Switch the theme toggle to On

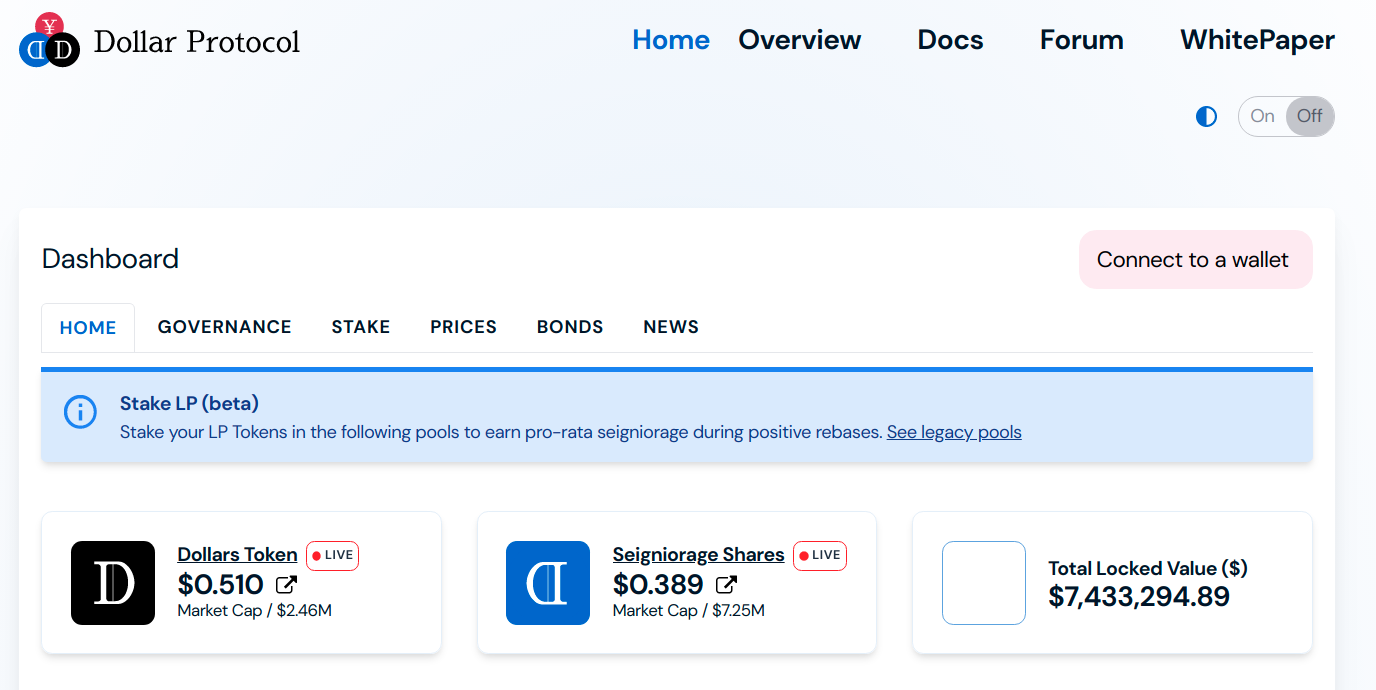(1262, 116)
